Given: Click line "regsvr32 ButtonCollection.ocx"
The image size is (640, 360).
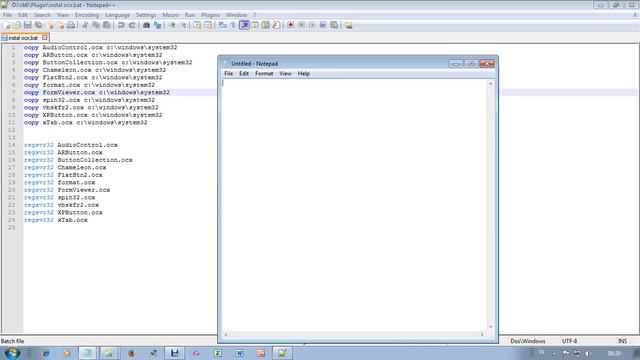Looking at the screenshot, I should point(78,160).
